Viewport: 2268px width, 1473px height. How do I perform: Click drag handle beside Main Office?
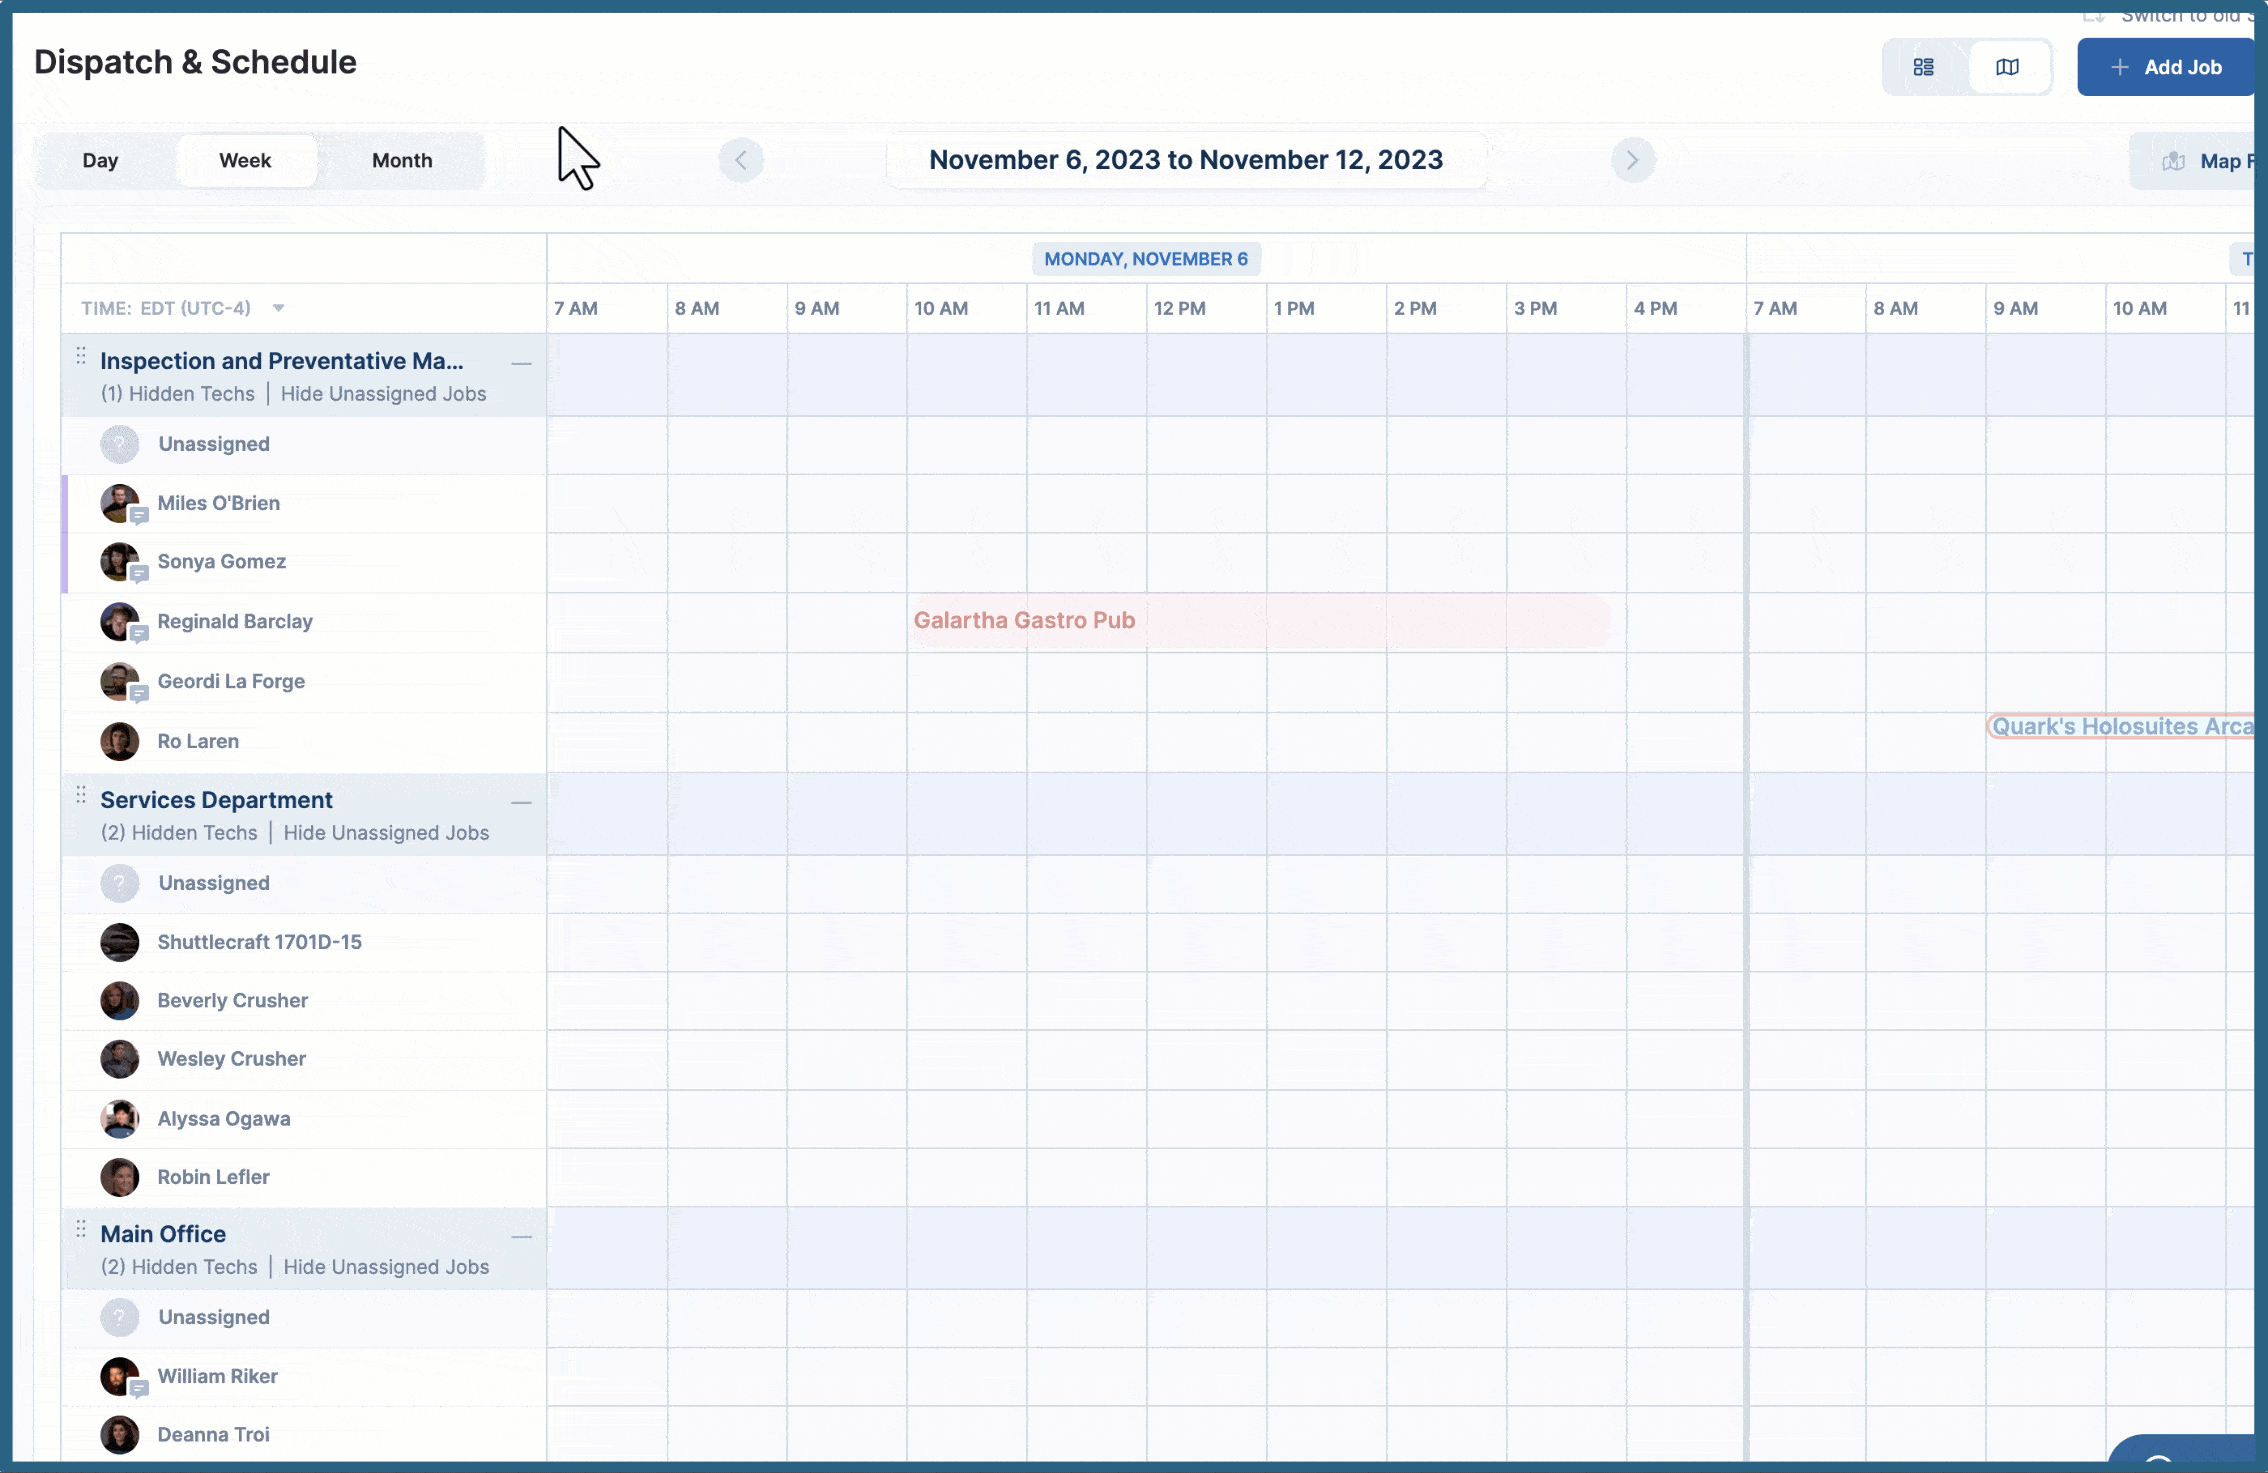[x=81, y=1230]
